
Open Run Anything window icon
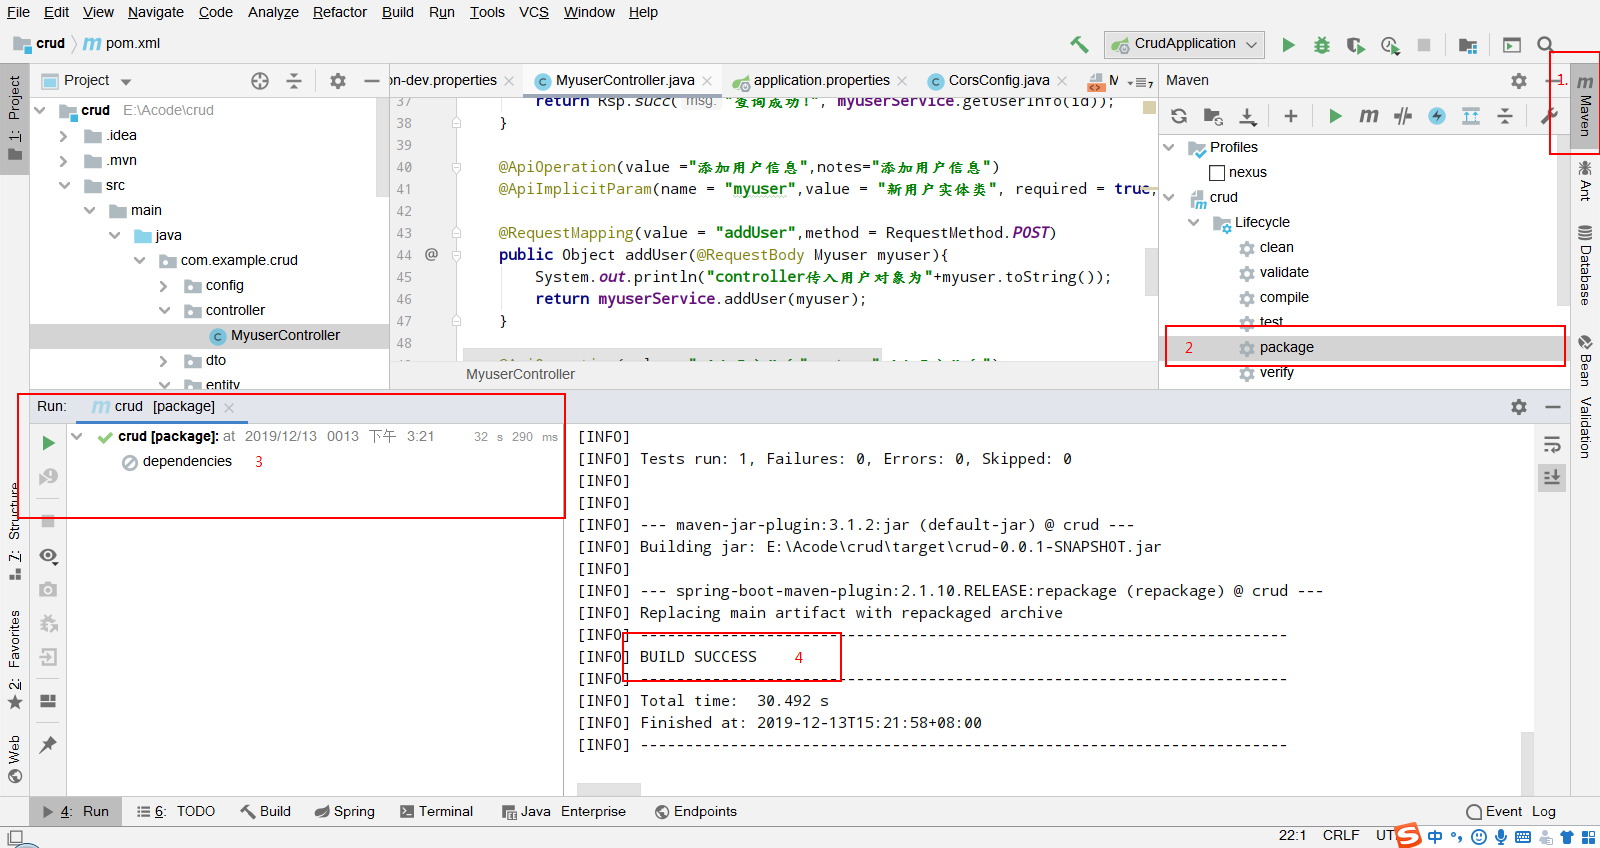click(x=1512, y=45)
